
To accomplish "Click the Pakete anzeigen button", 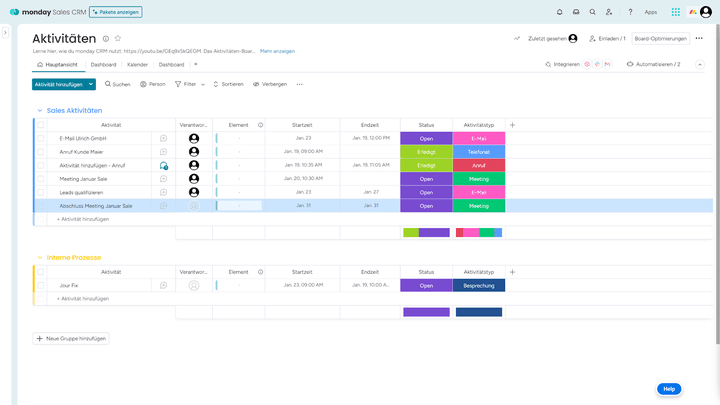I will click(x=116, y=12).
